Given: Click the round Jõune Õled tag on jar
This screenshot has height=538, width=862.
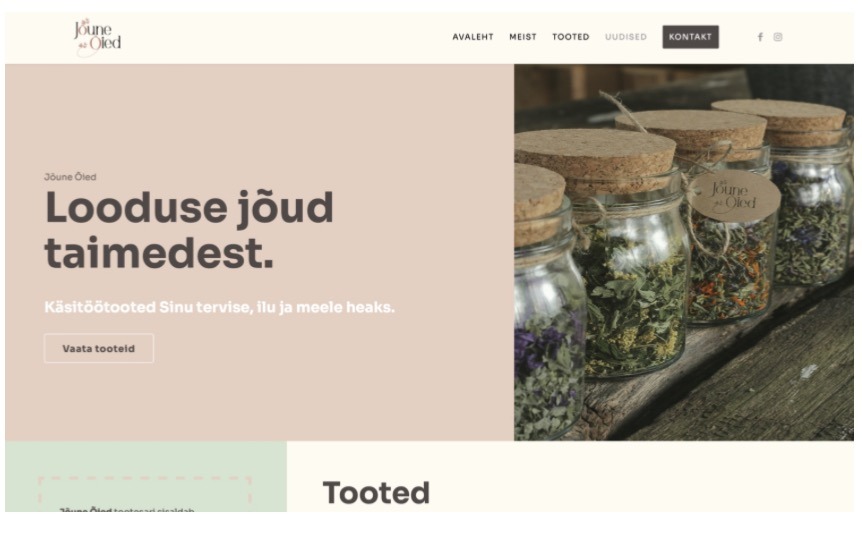Looking at the screenshot, I should pyautogui.click(x=735, y=196).
